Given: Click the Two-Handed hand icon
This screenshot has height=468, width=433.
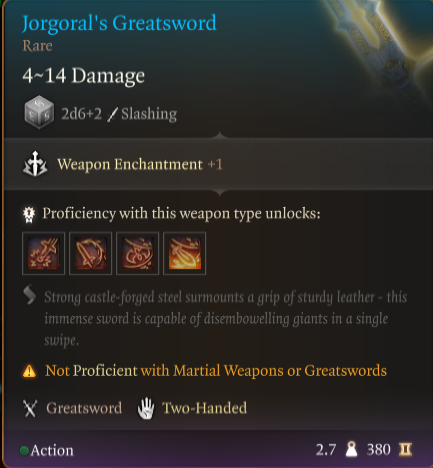Looking at the screenshot, I should click(x=146, y=408).
